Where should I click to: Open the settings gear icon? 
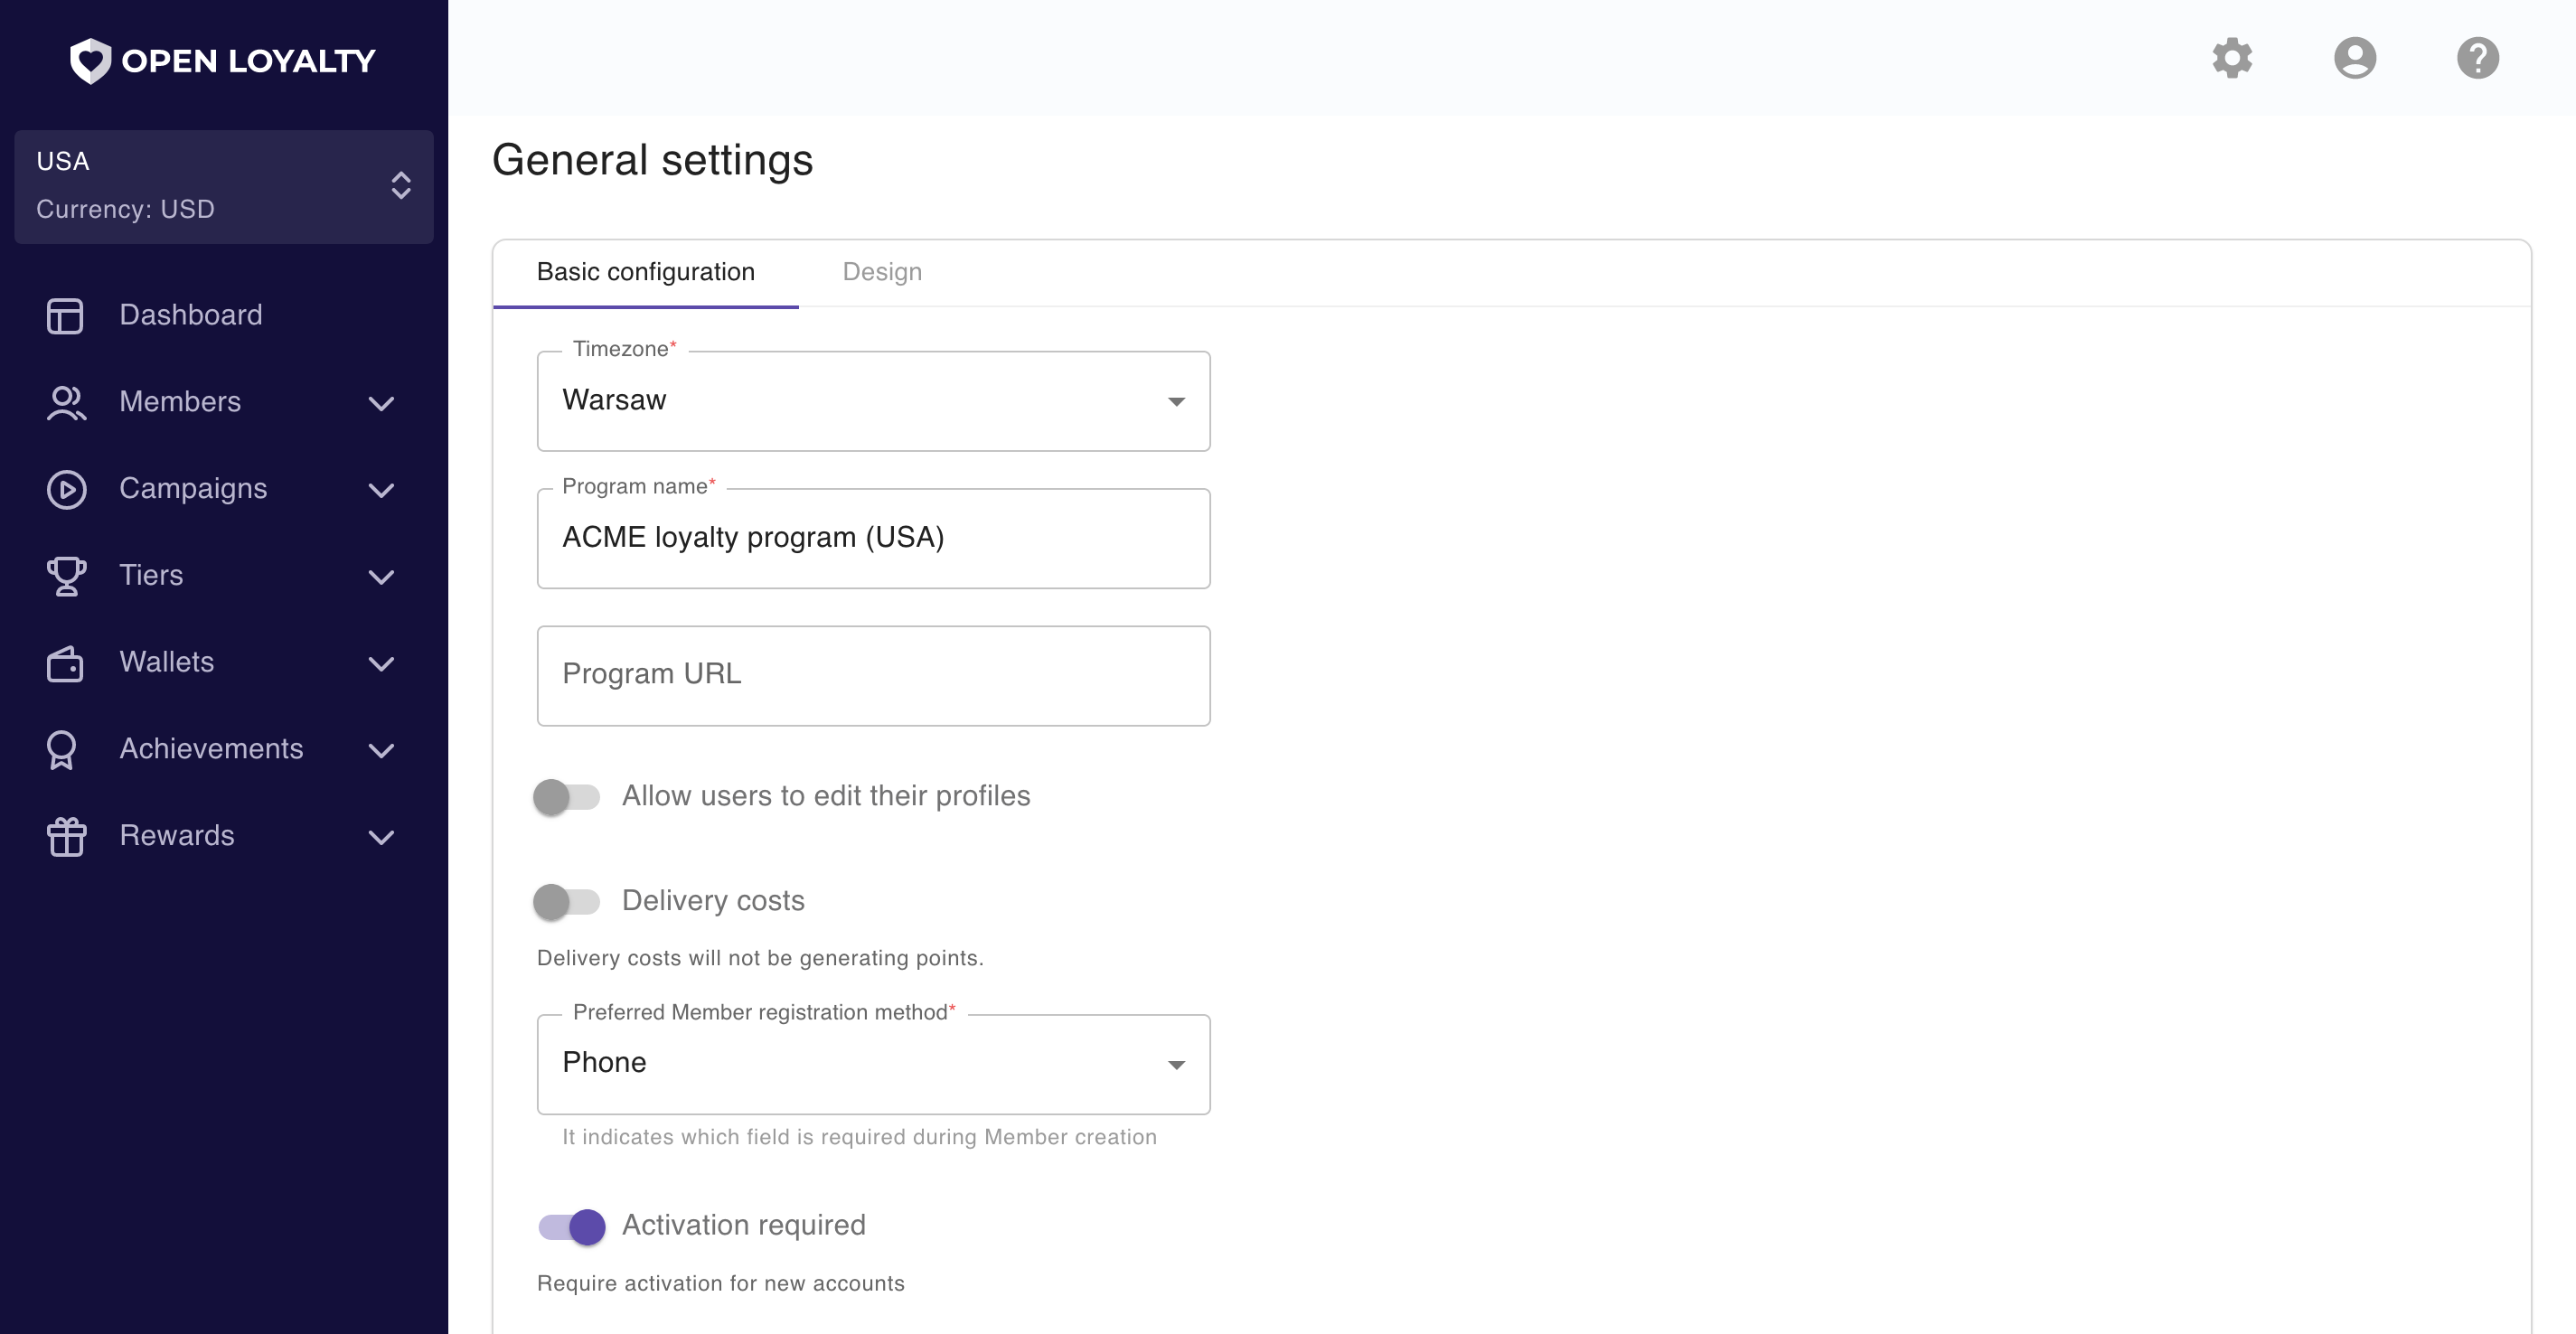(x=2232, y=58)
